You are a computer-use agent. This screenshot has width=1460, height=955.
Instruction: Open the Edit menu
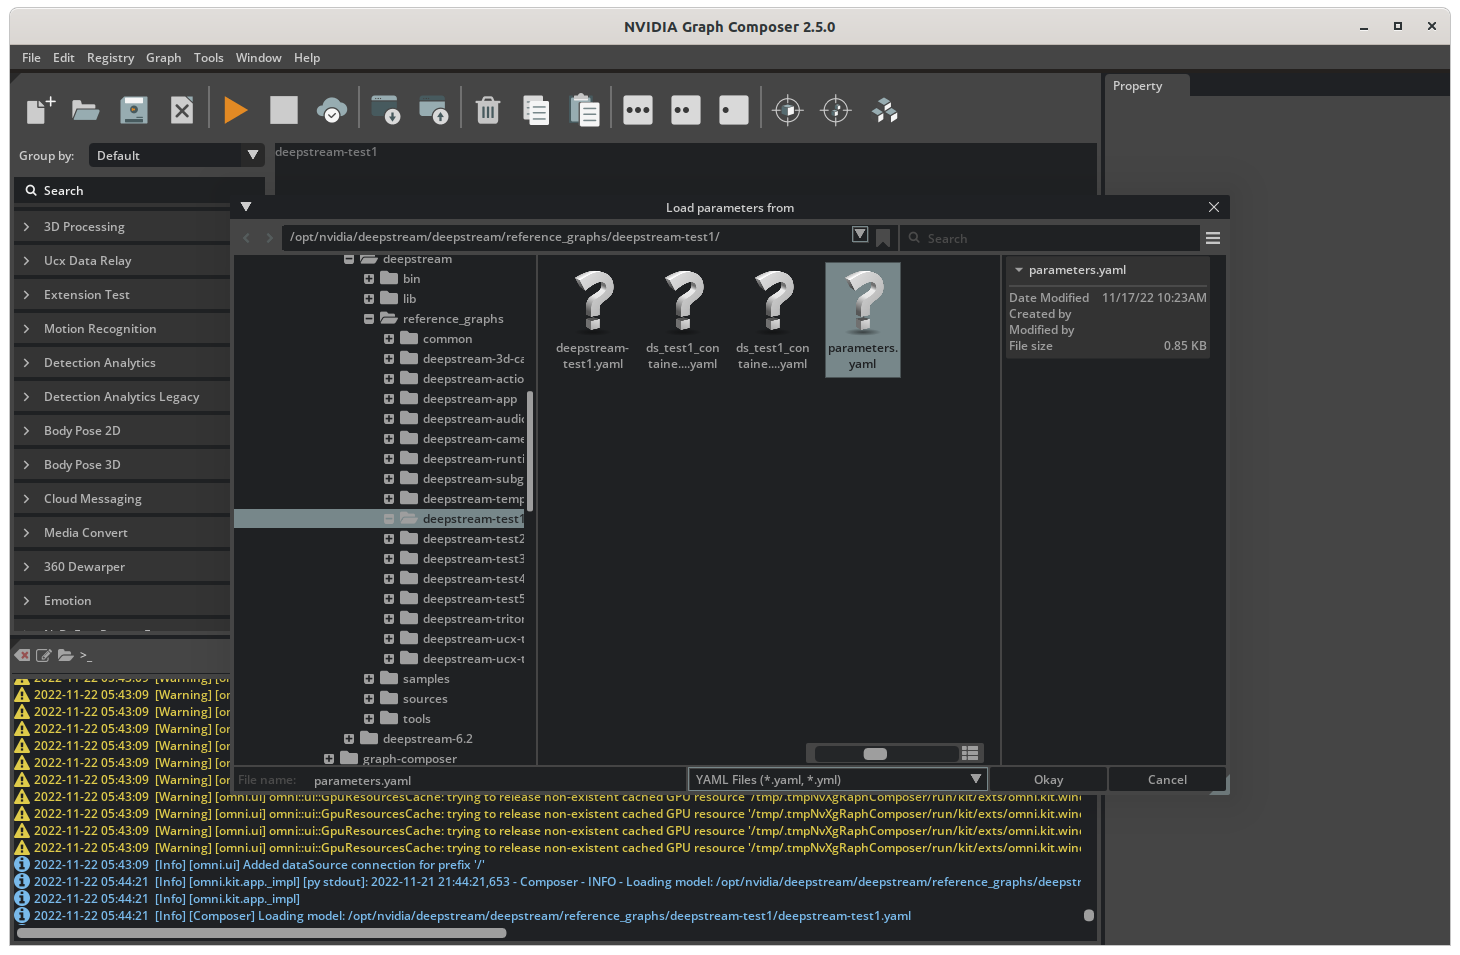(64, 58)
